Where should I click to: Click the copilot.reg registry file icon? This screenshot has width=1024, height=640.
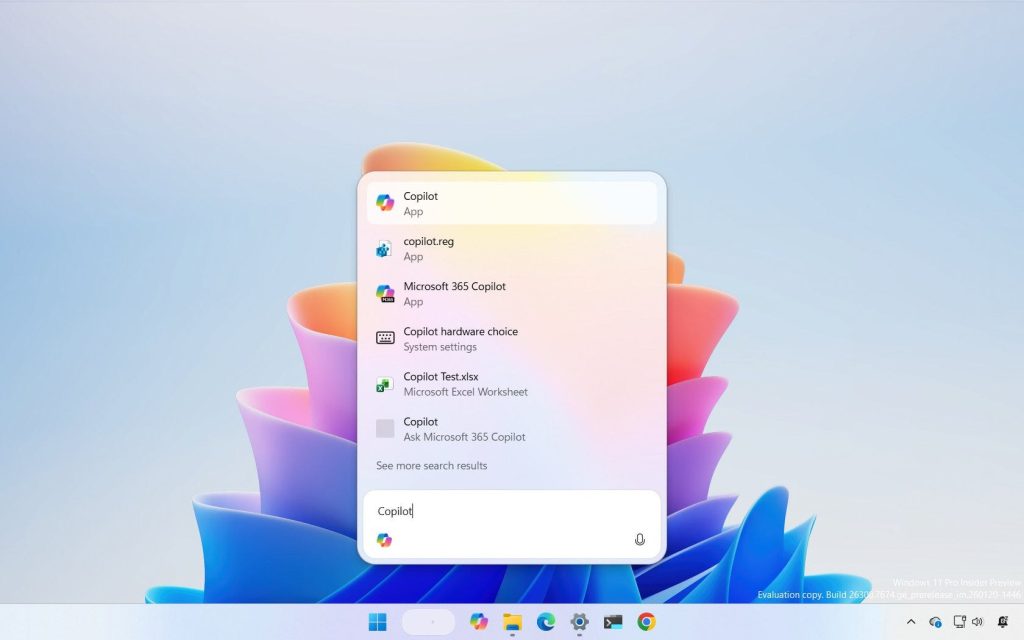[x=384, y=249]
